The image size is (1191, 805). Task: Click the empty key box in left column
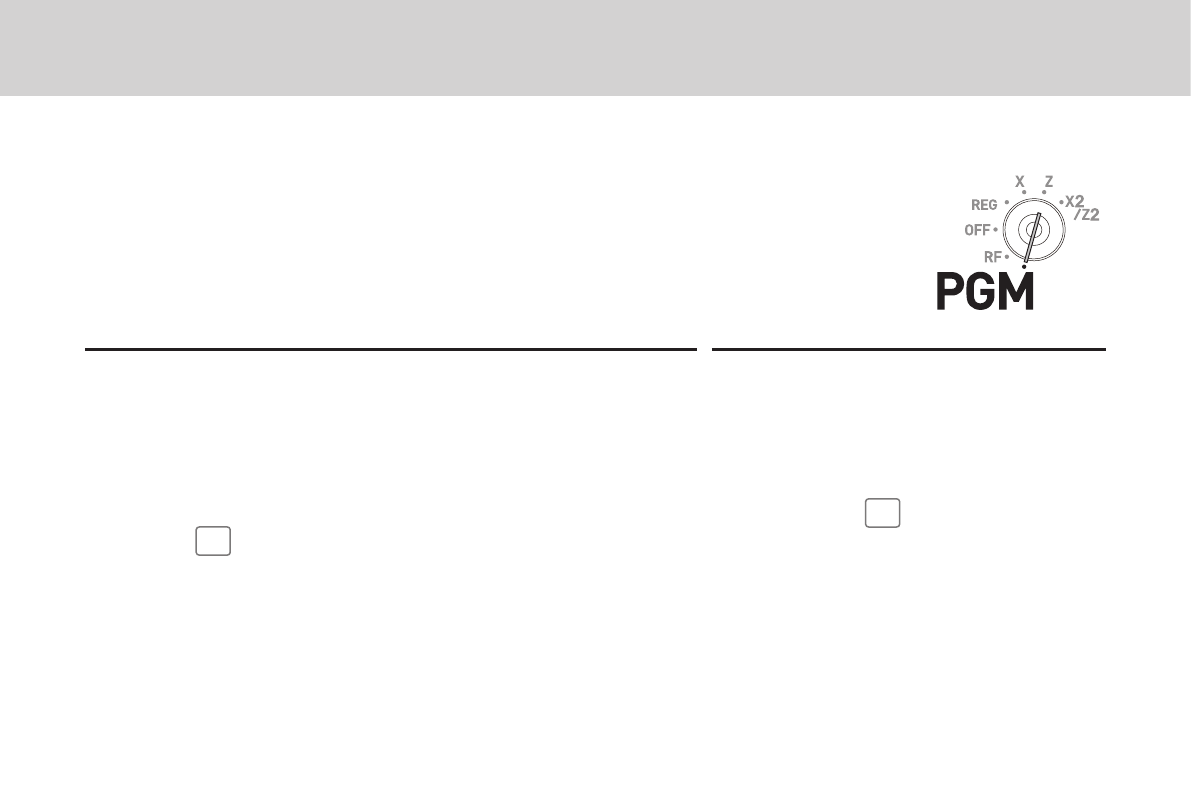[213, 541]
